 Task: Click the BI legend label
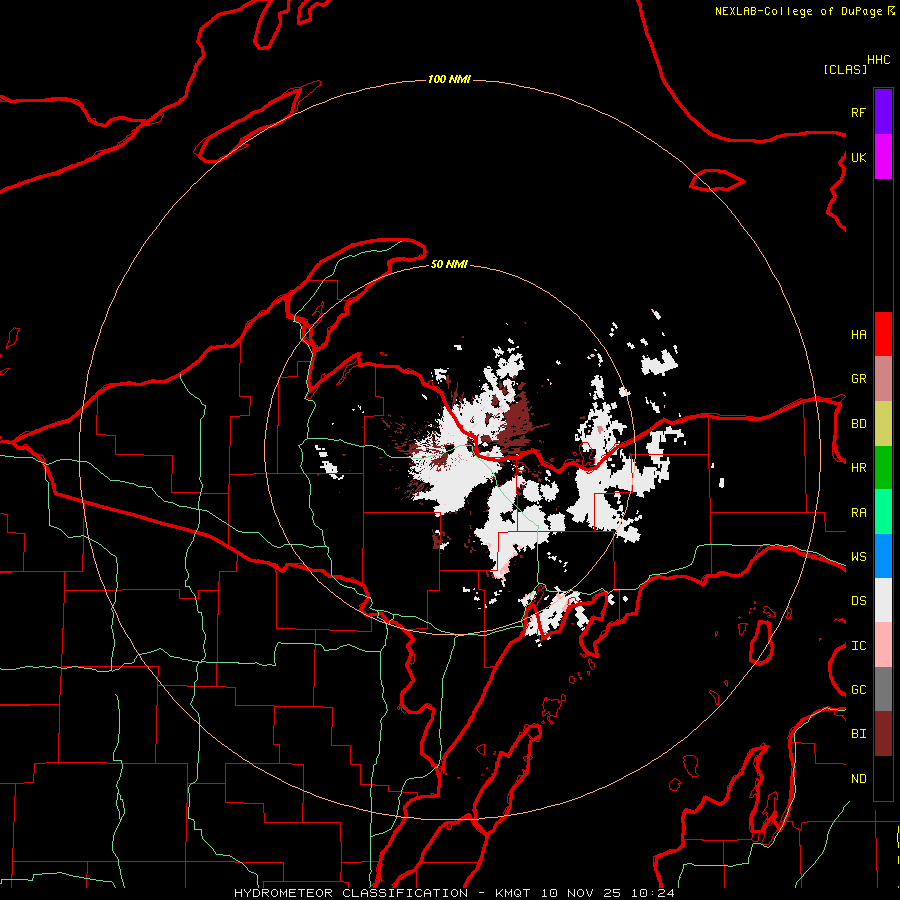[858, 734]
